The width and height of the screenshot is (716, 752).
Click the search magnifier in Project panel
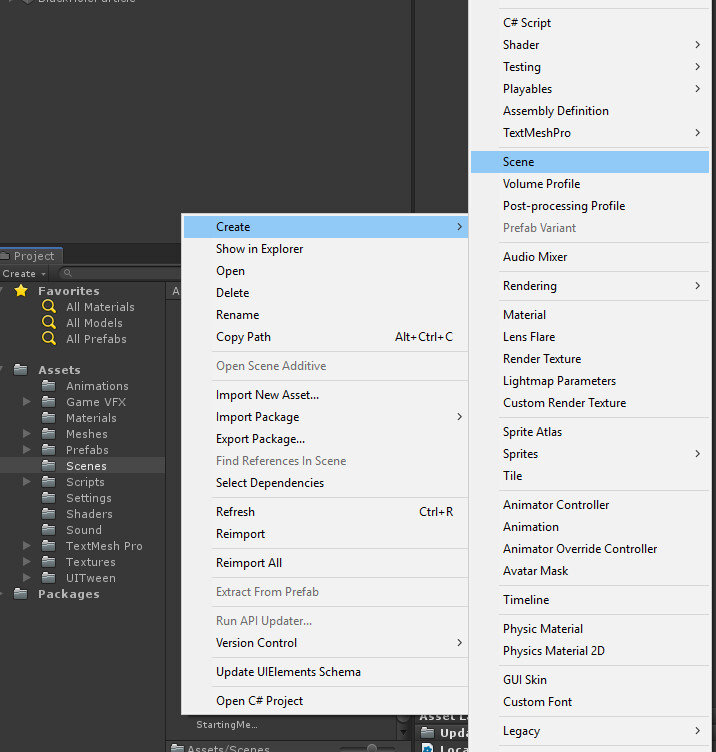68,273
